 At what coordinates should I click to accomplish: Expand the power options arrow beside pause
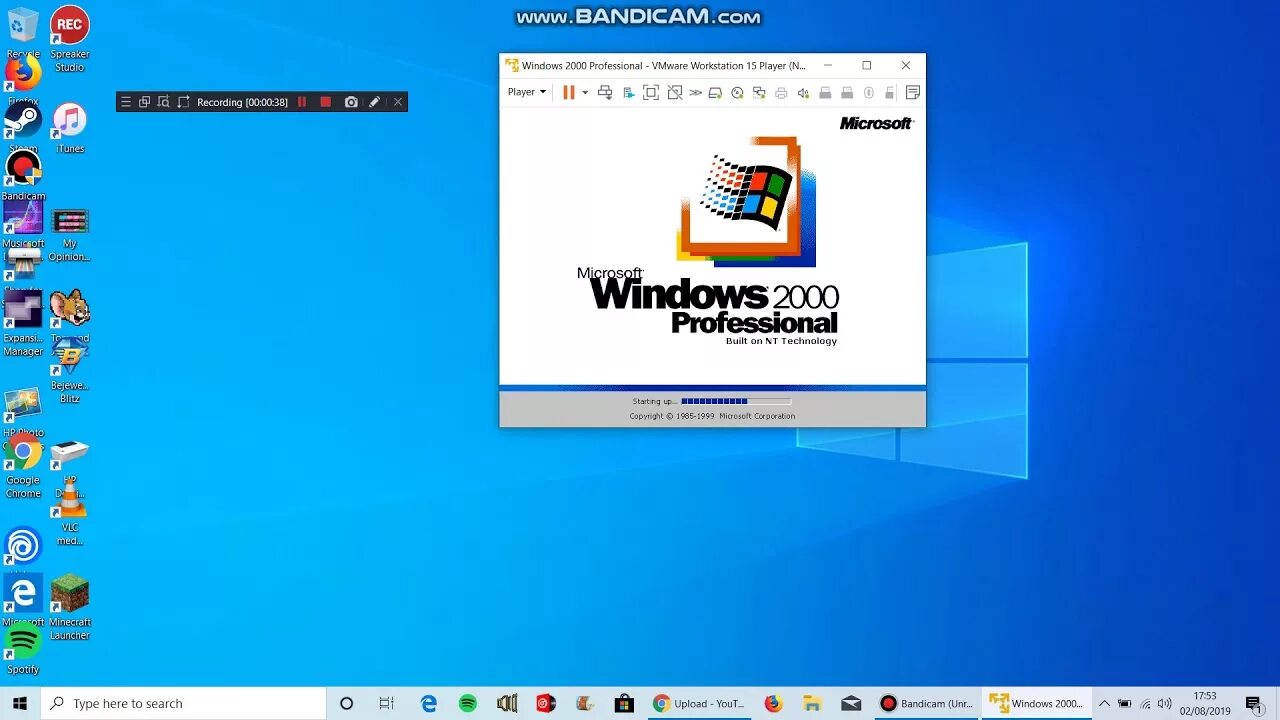click(585, 92)
